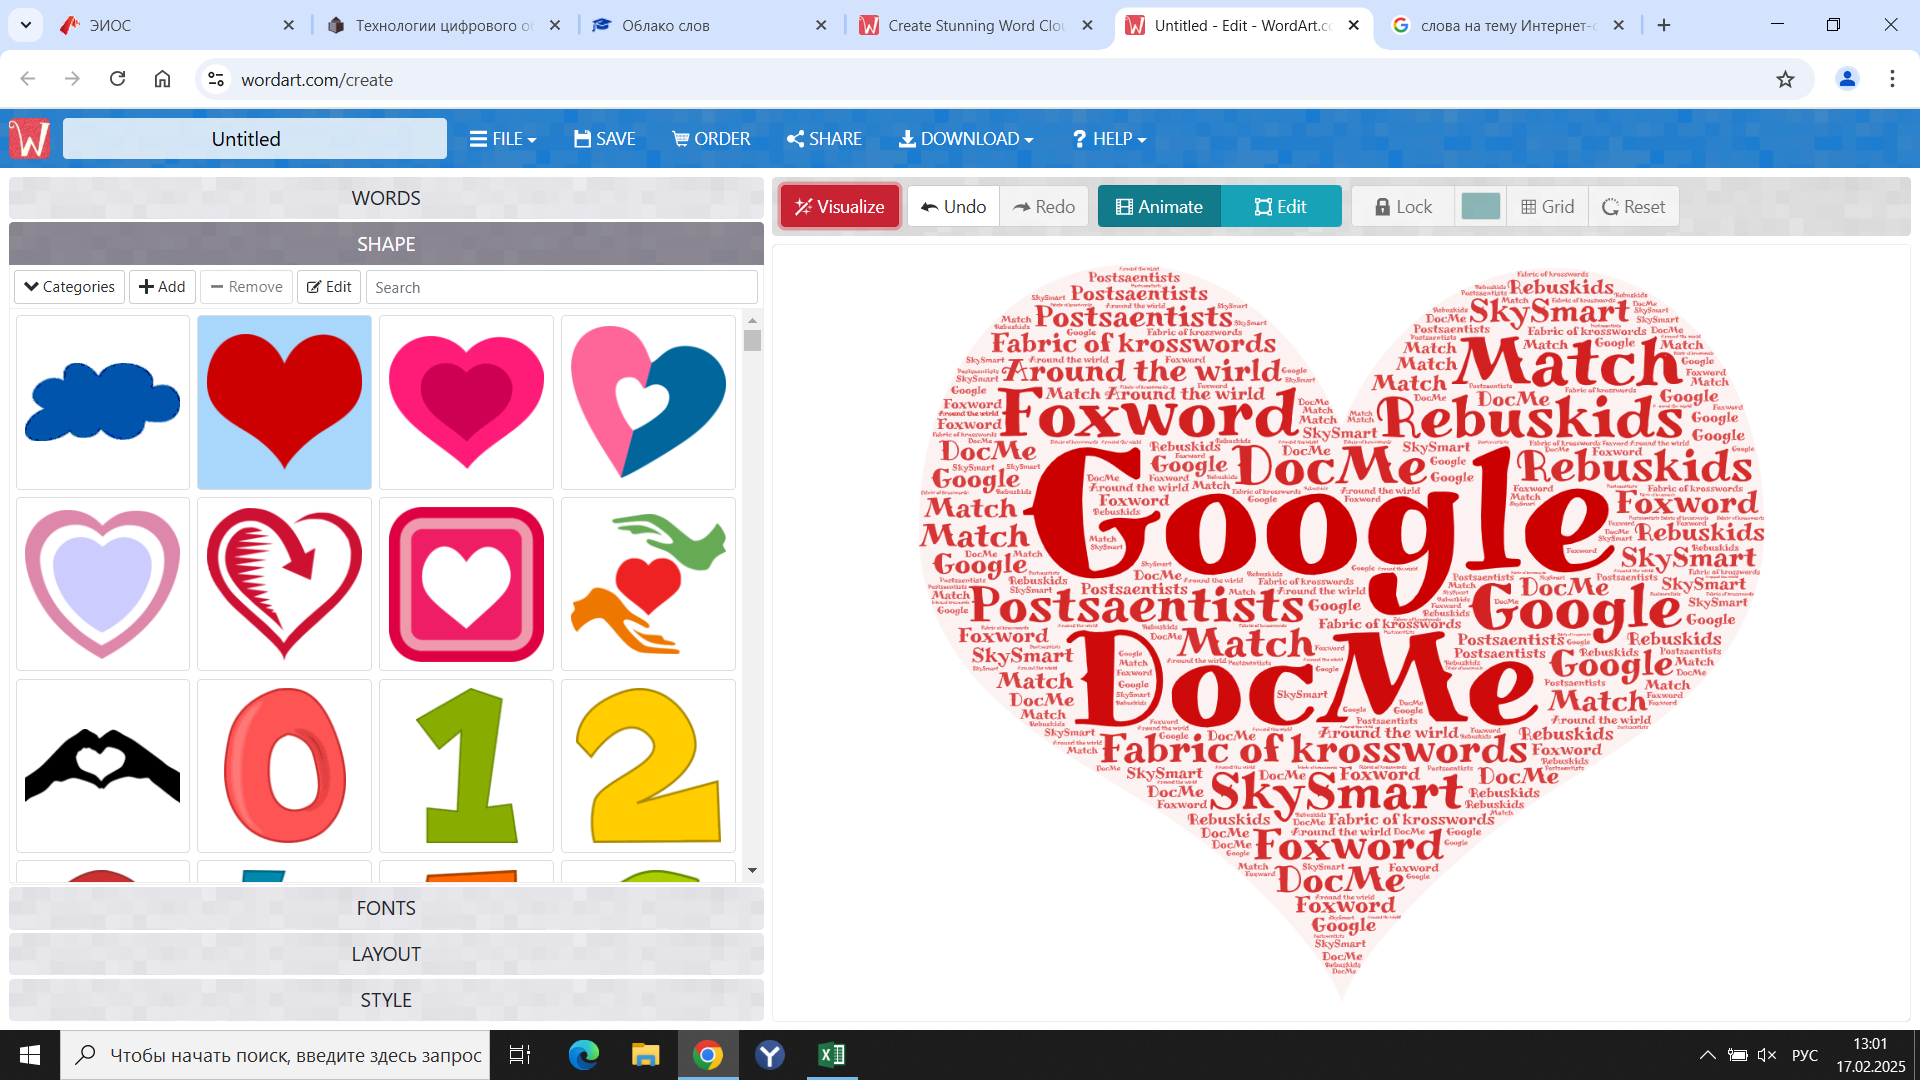Open the WORDS panel section
This screenshot has height=1080, width=1920.
tap(386, 198)
